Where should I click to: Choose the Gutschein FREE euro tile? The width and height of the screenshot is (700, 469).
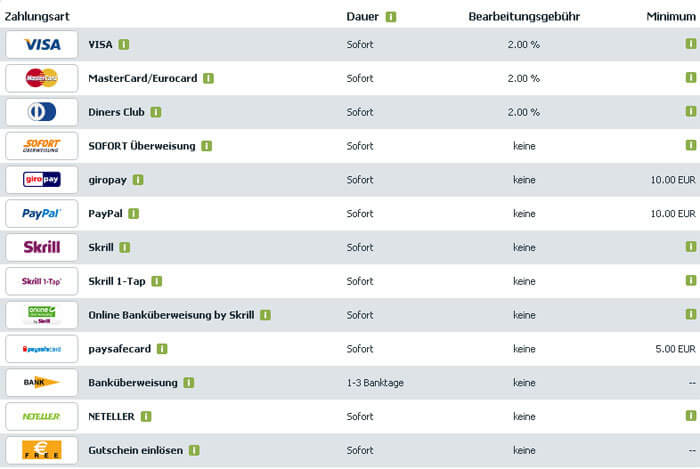click(x=42, y=450)
